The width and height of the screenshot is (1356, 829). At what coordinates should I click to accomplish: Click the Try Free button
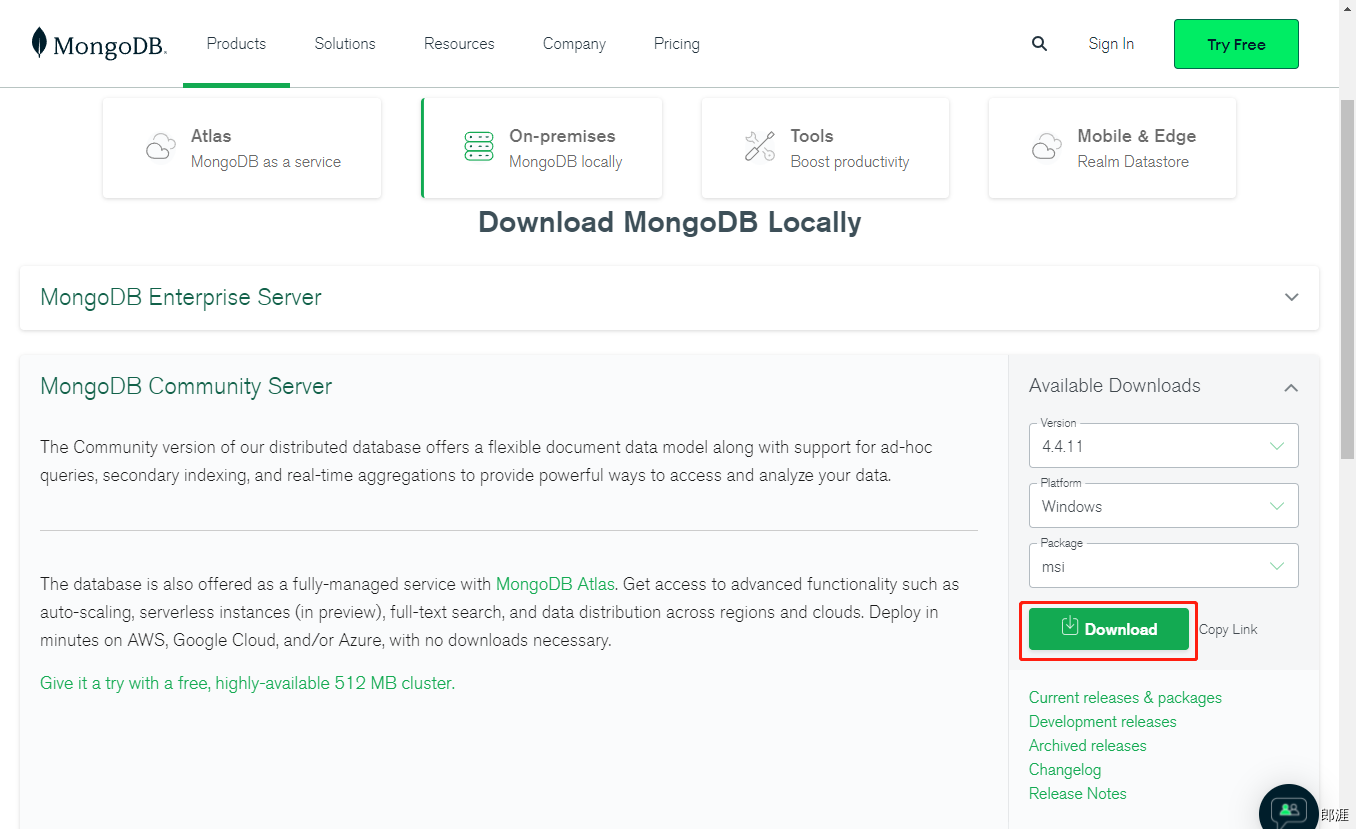click(x=1236, y=44)
